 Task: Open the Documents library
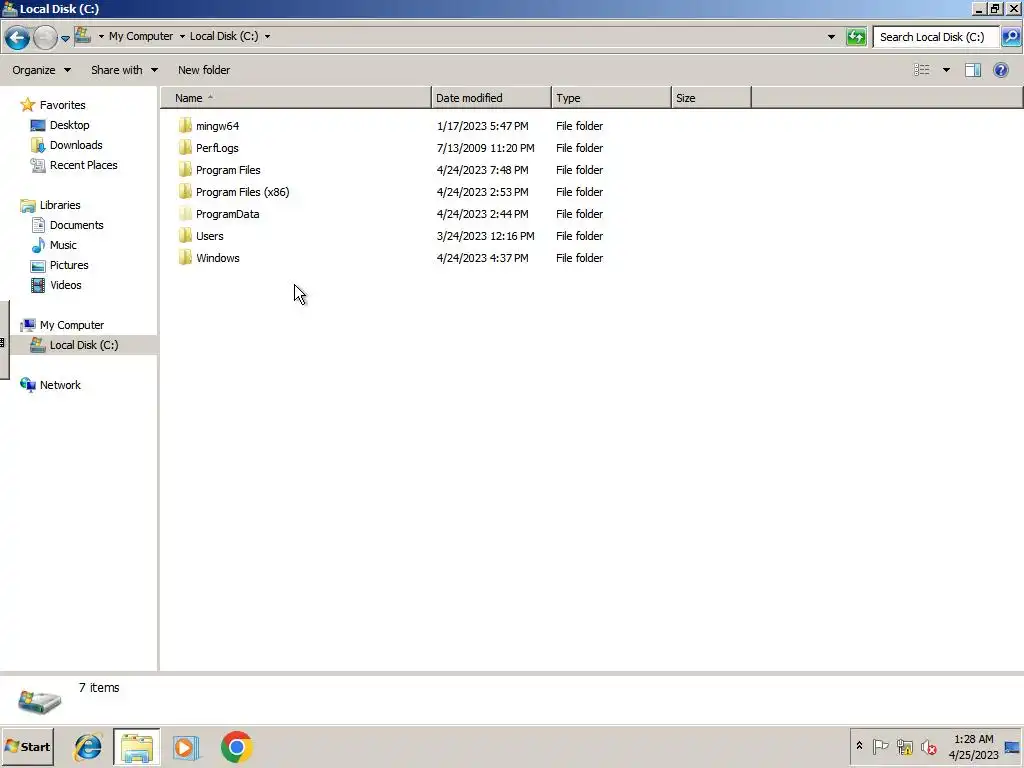(76, 225)
